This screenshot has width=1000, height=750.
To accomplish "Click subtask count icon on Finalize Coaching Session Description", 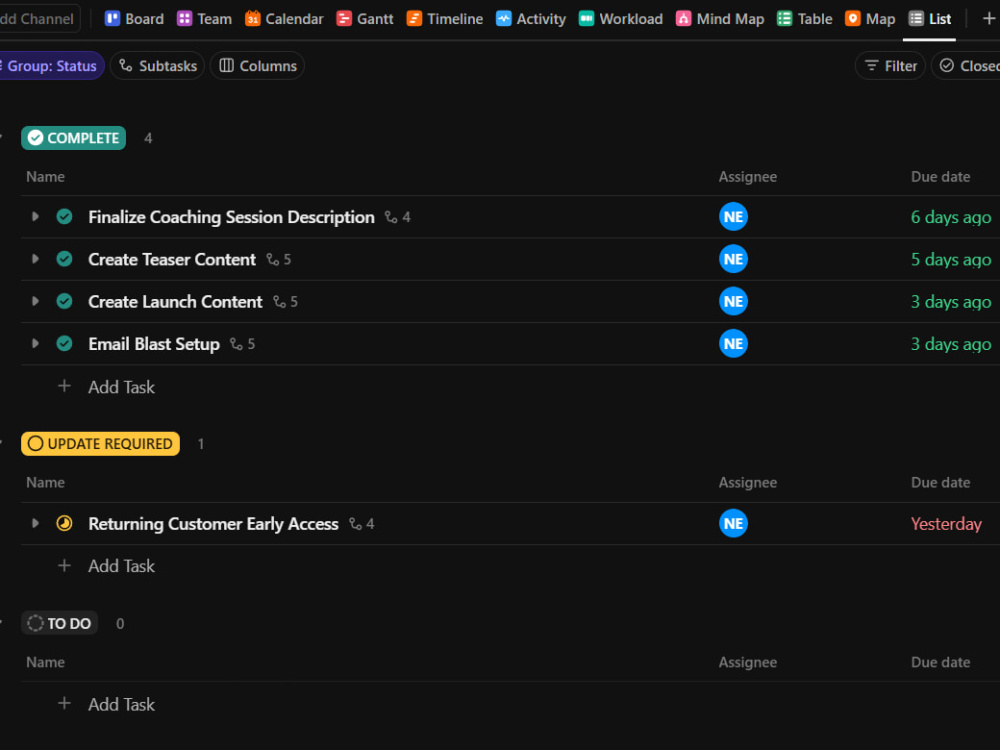I will (x=397, y=217).
